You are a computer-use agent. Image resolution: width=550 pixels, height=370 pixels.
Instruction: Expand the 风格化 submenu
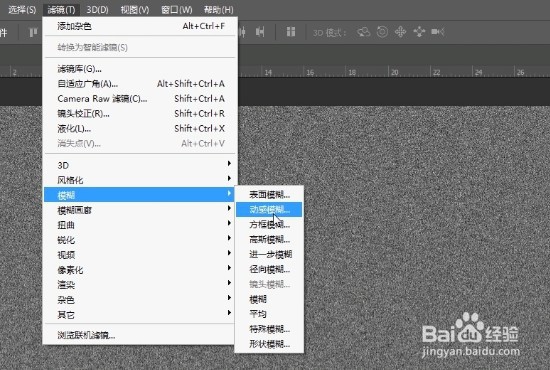139,180
